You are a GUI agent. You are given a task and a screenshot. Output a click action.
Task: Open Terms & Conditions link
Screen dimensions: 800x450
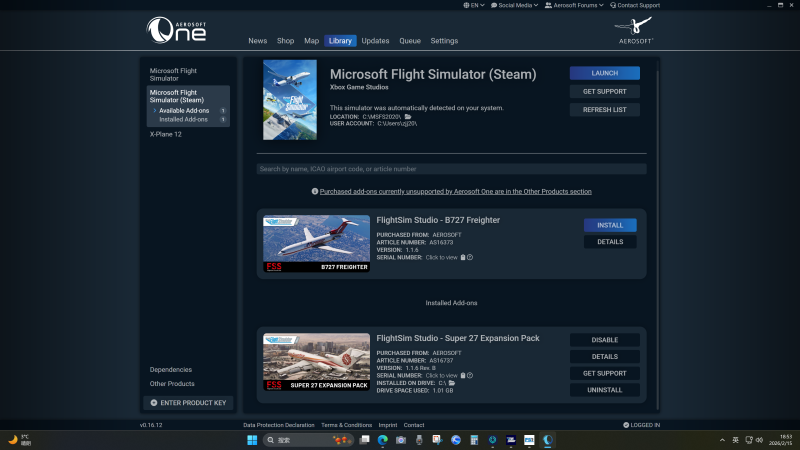click(x=346, y=425)
